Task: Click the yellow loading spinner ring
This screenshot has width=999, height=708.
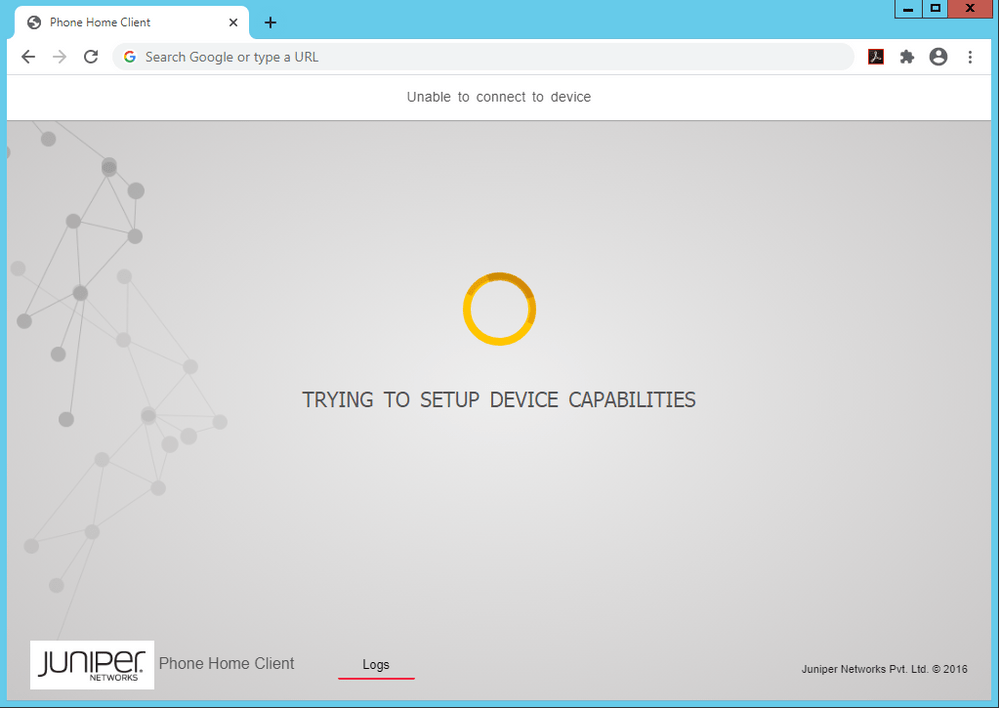Action: pyautogui.click(x=499, y=309)
